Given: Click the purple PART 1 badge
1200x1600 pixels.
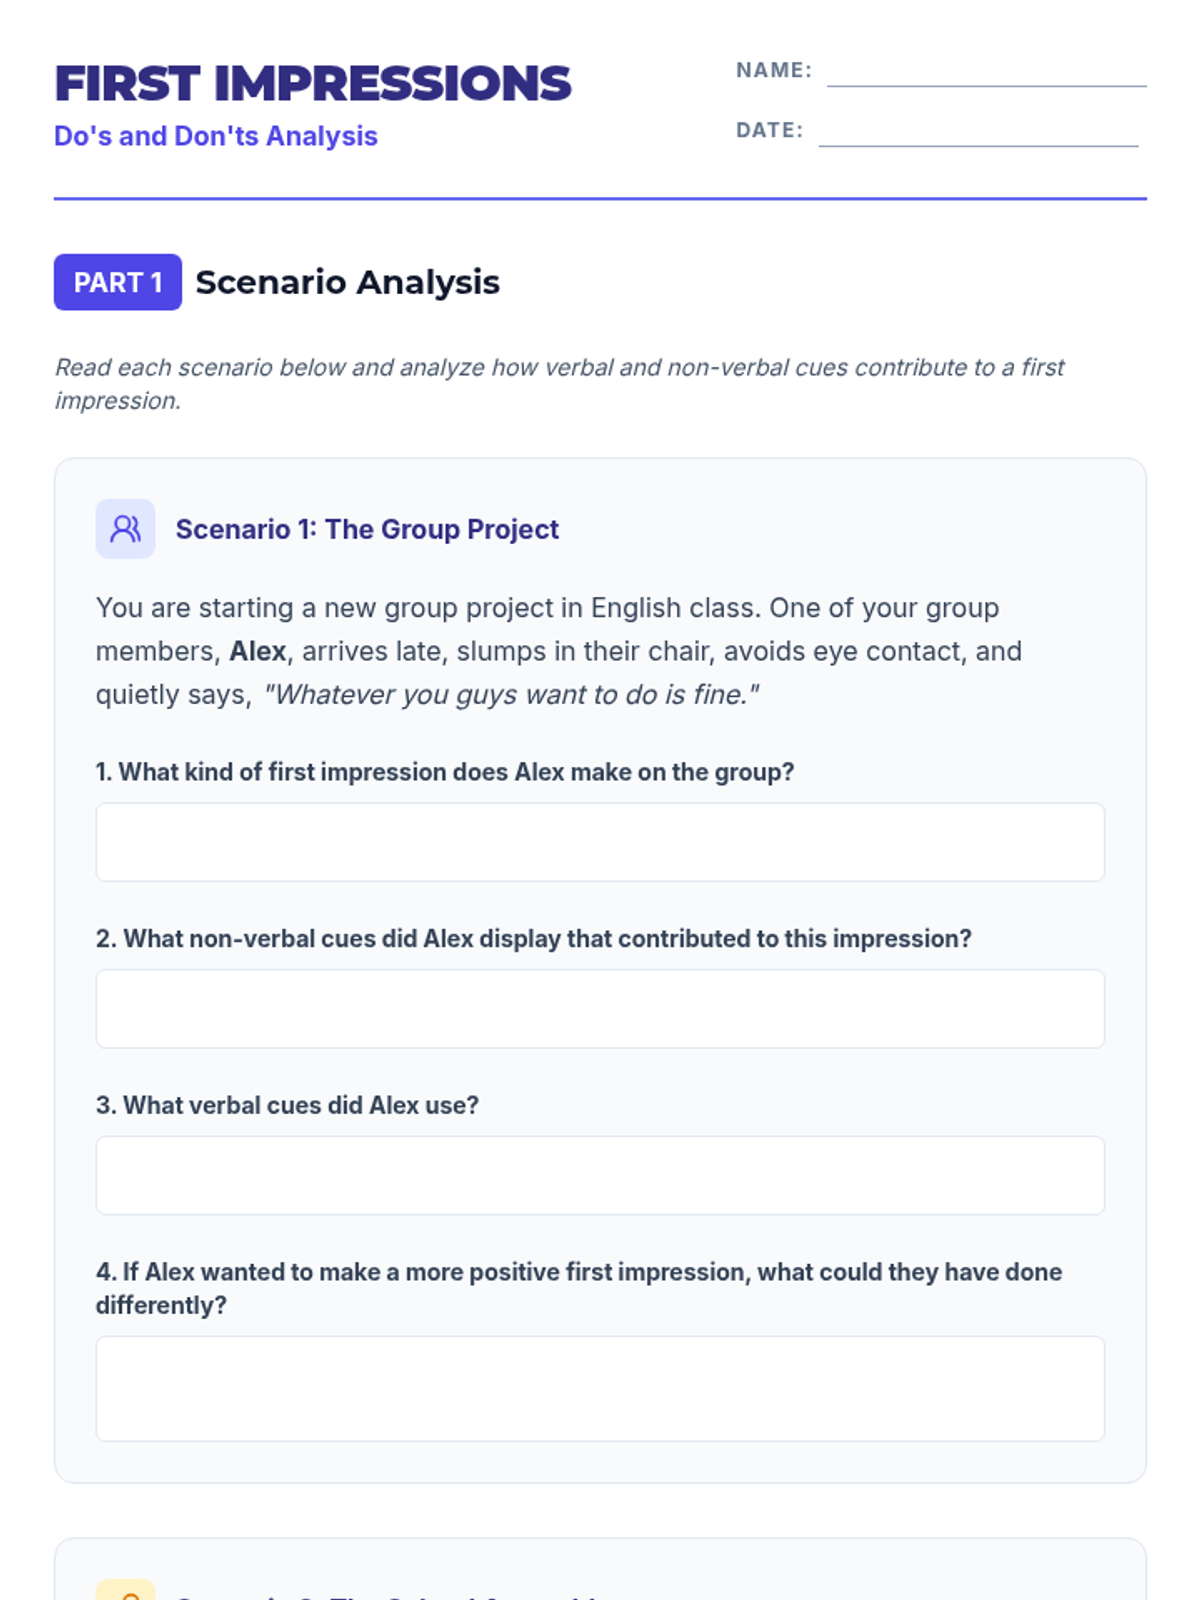Looking at the screenshot, I should click(118, 282).
